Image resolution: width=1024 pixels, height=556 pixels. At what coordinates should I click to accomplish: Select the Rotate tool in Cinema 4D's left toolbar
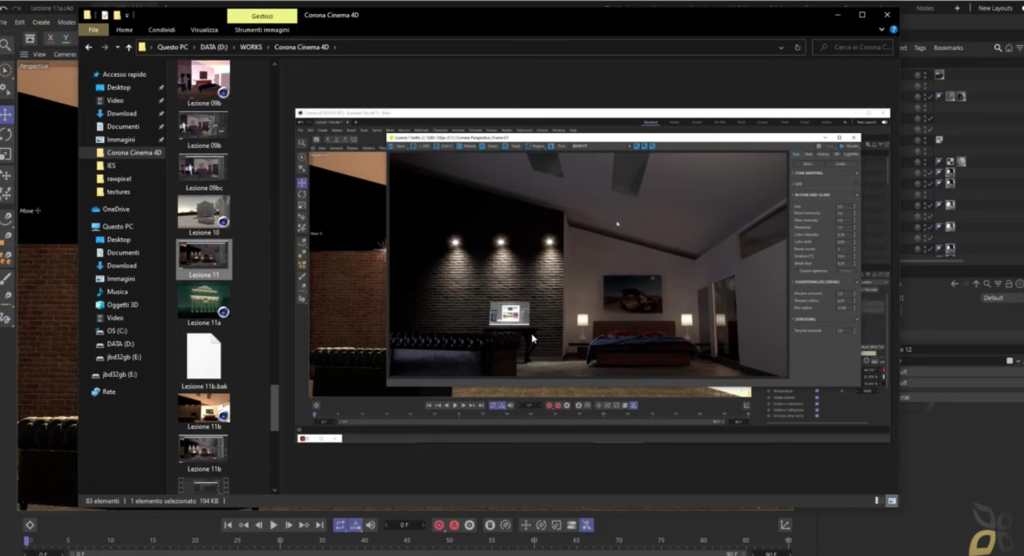click(x=7, y=135)
